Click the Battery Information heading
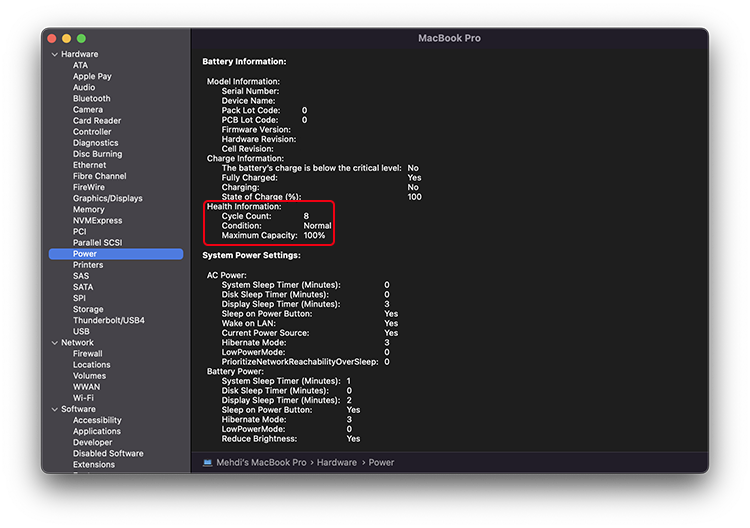The image size is (750, 528). tap(244, 62)
